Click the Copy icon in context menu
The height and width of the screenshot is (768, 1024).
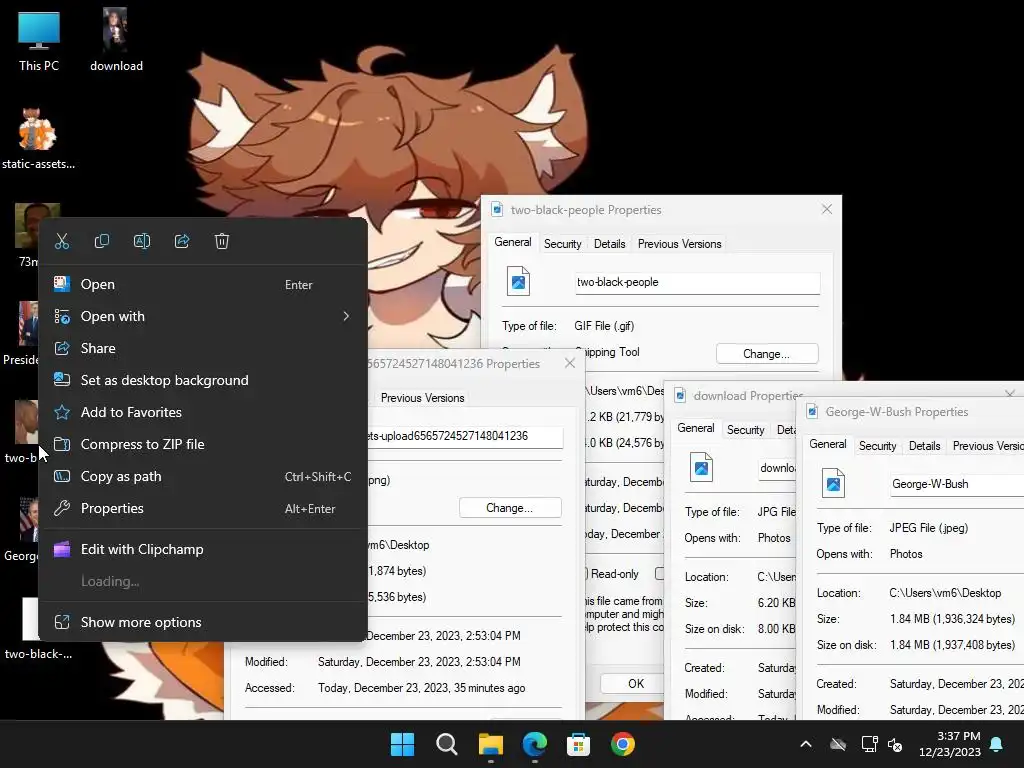[102, 242]
